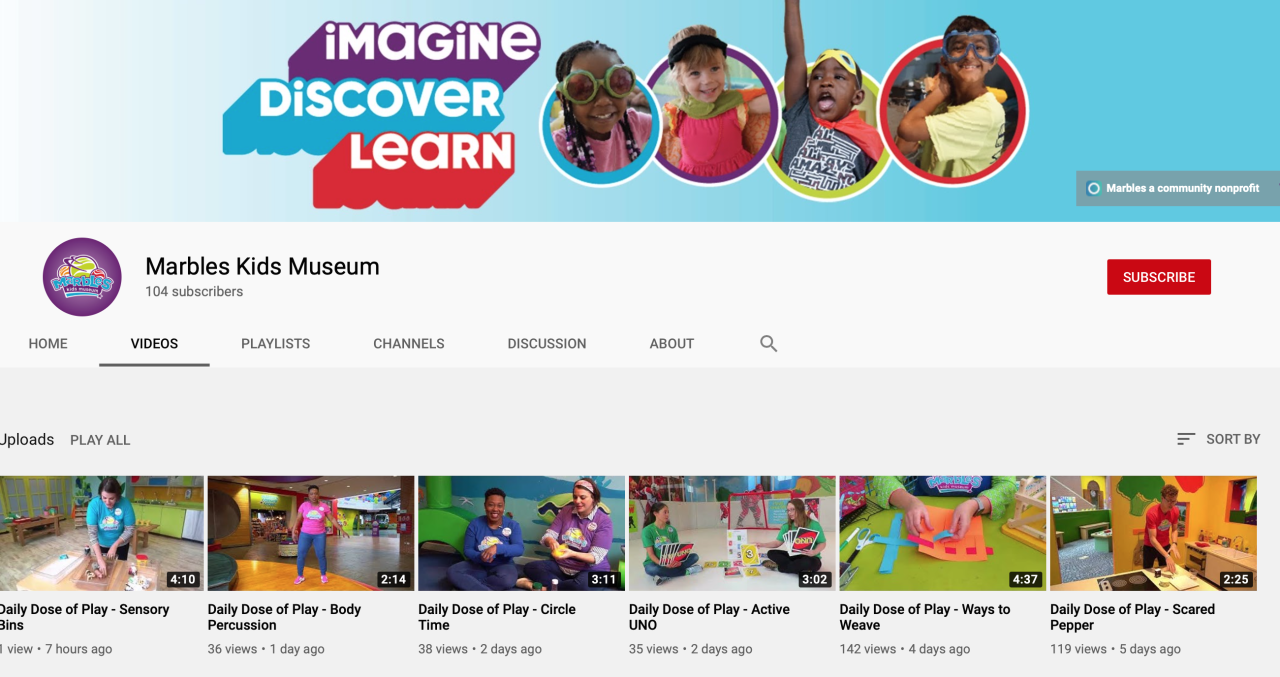The image size is (1280, 677).
Task: Click the 'Daily Dose of Play - Sensory Bins' title
Action: [x=84, y=617]
